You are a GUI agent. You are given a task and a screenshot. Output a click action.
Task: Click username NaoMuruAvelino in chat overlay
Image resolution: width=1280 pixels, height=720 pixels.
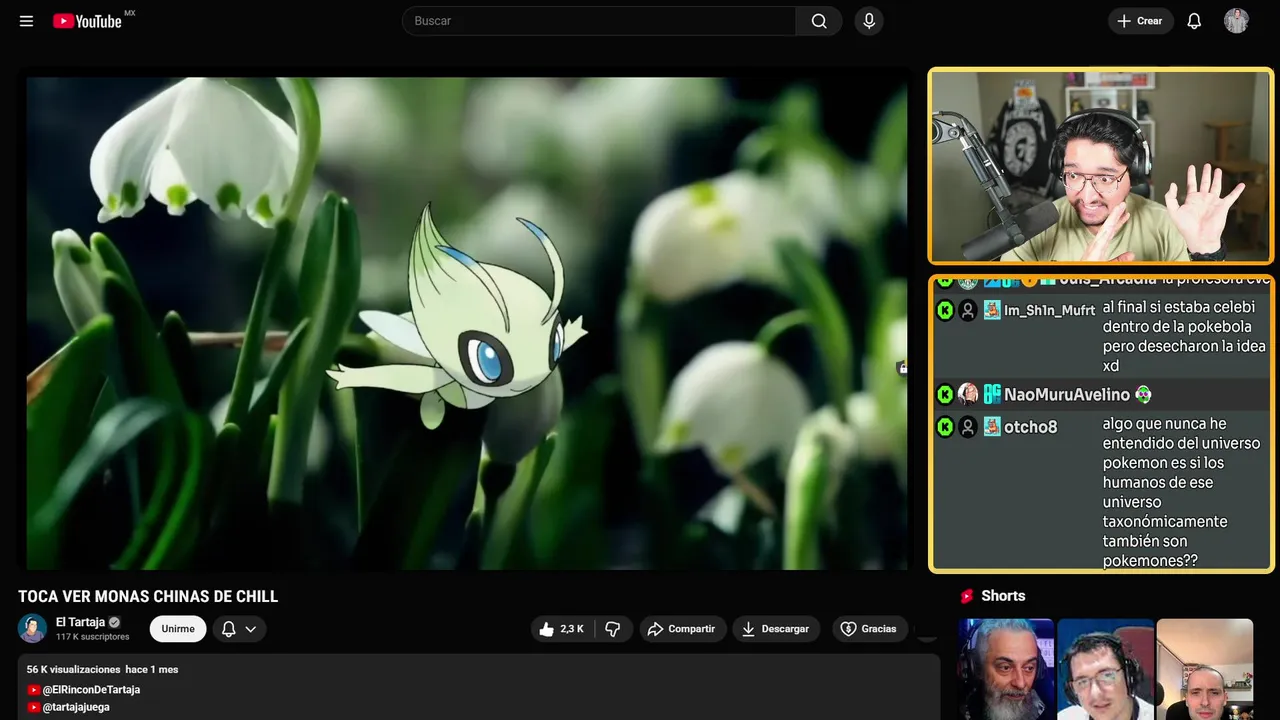1067,395
